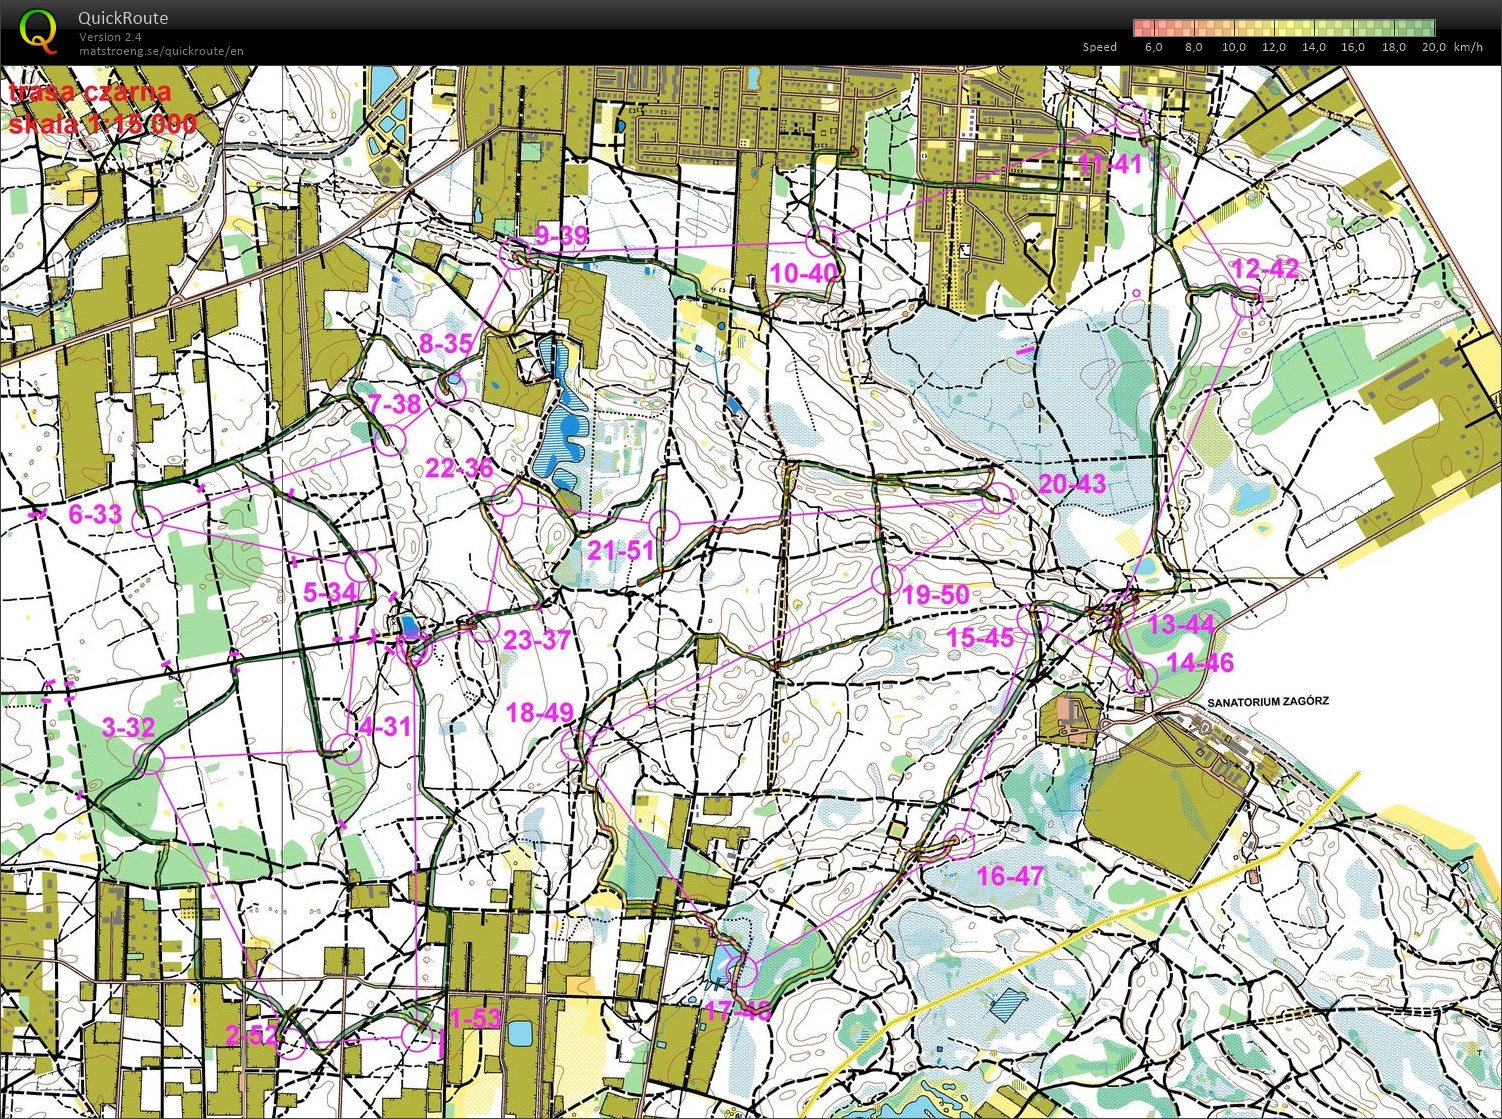The image size is (1502, 1119).
Task: Select the control circle for 16-47
Action: (959, 844)
